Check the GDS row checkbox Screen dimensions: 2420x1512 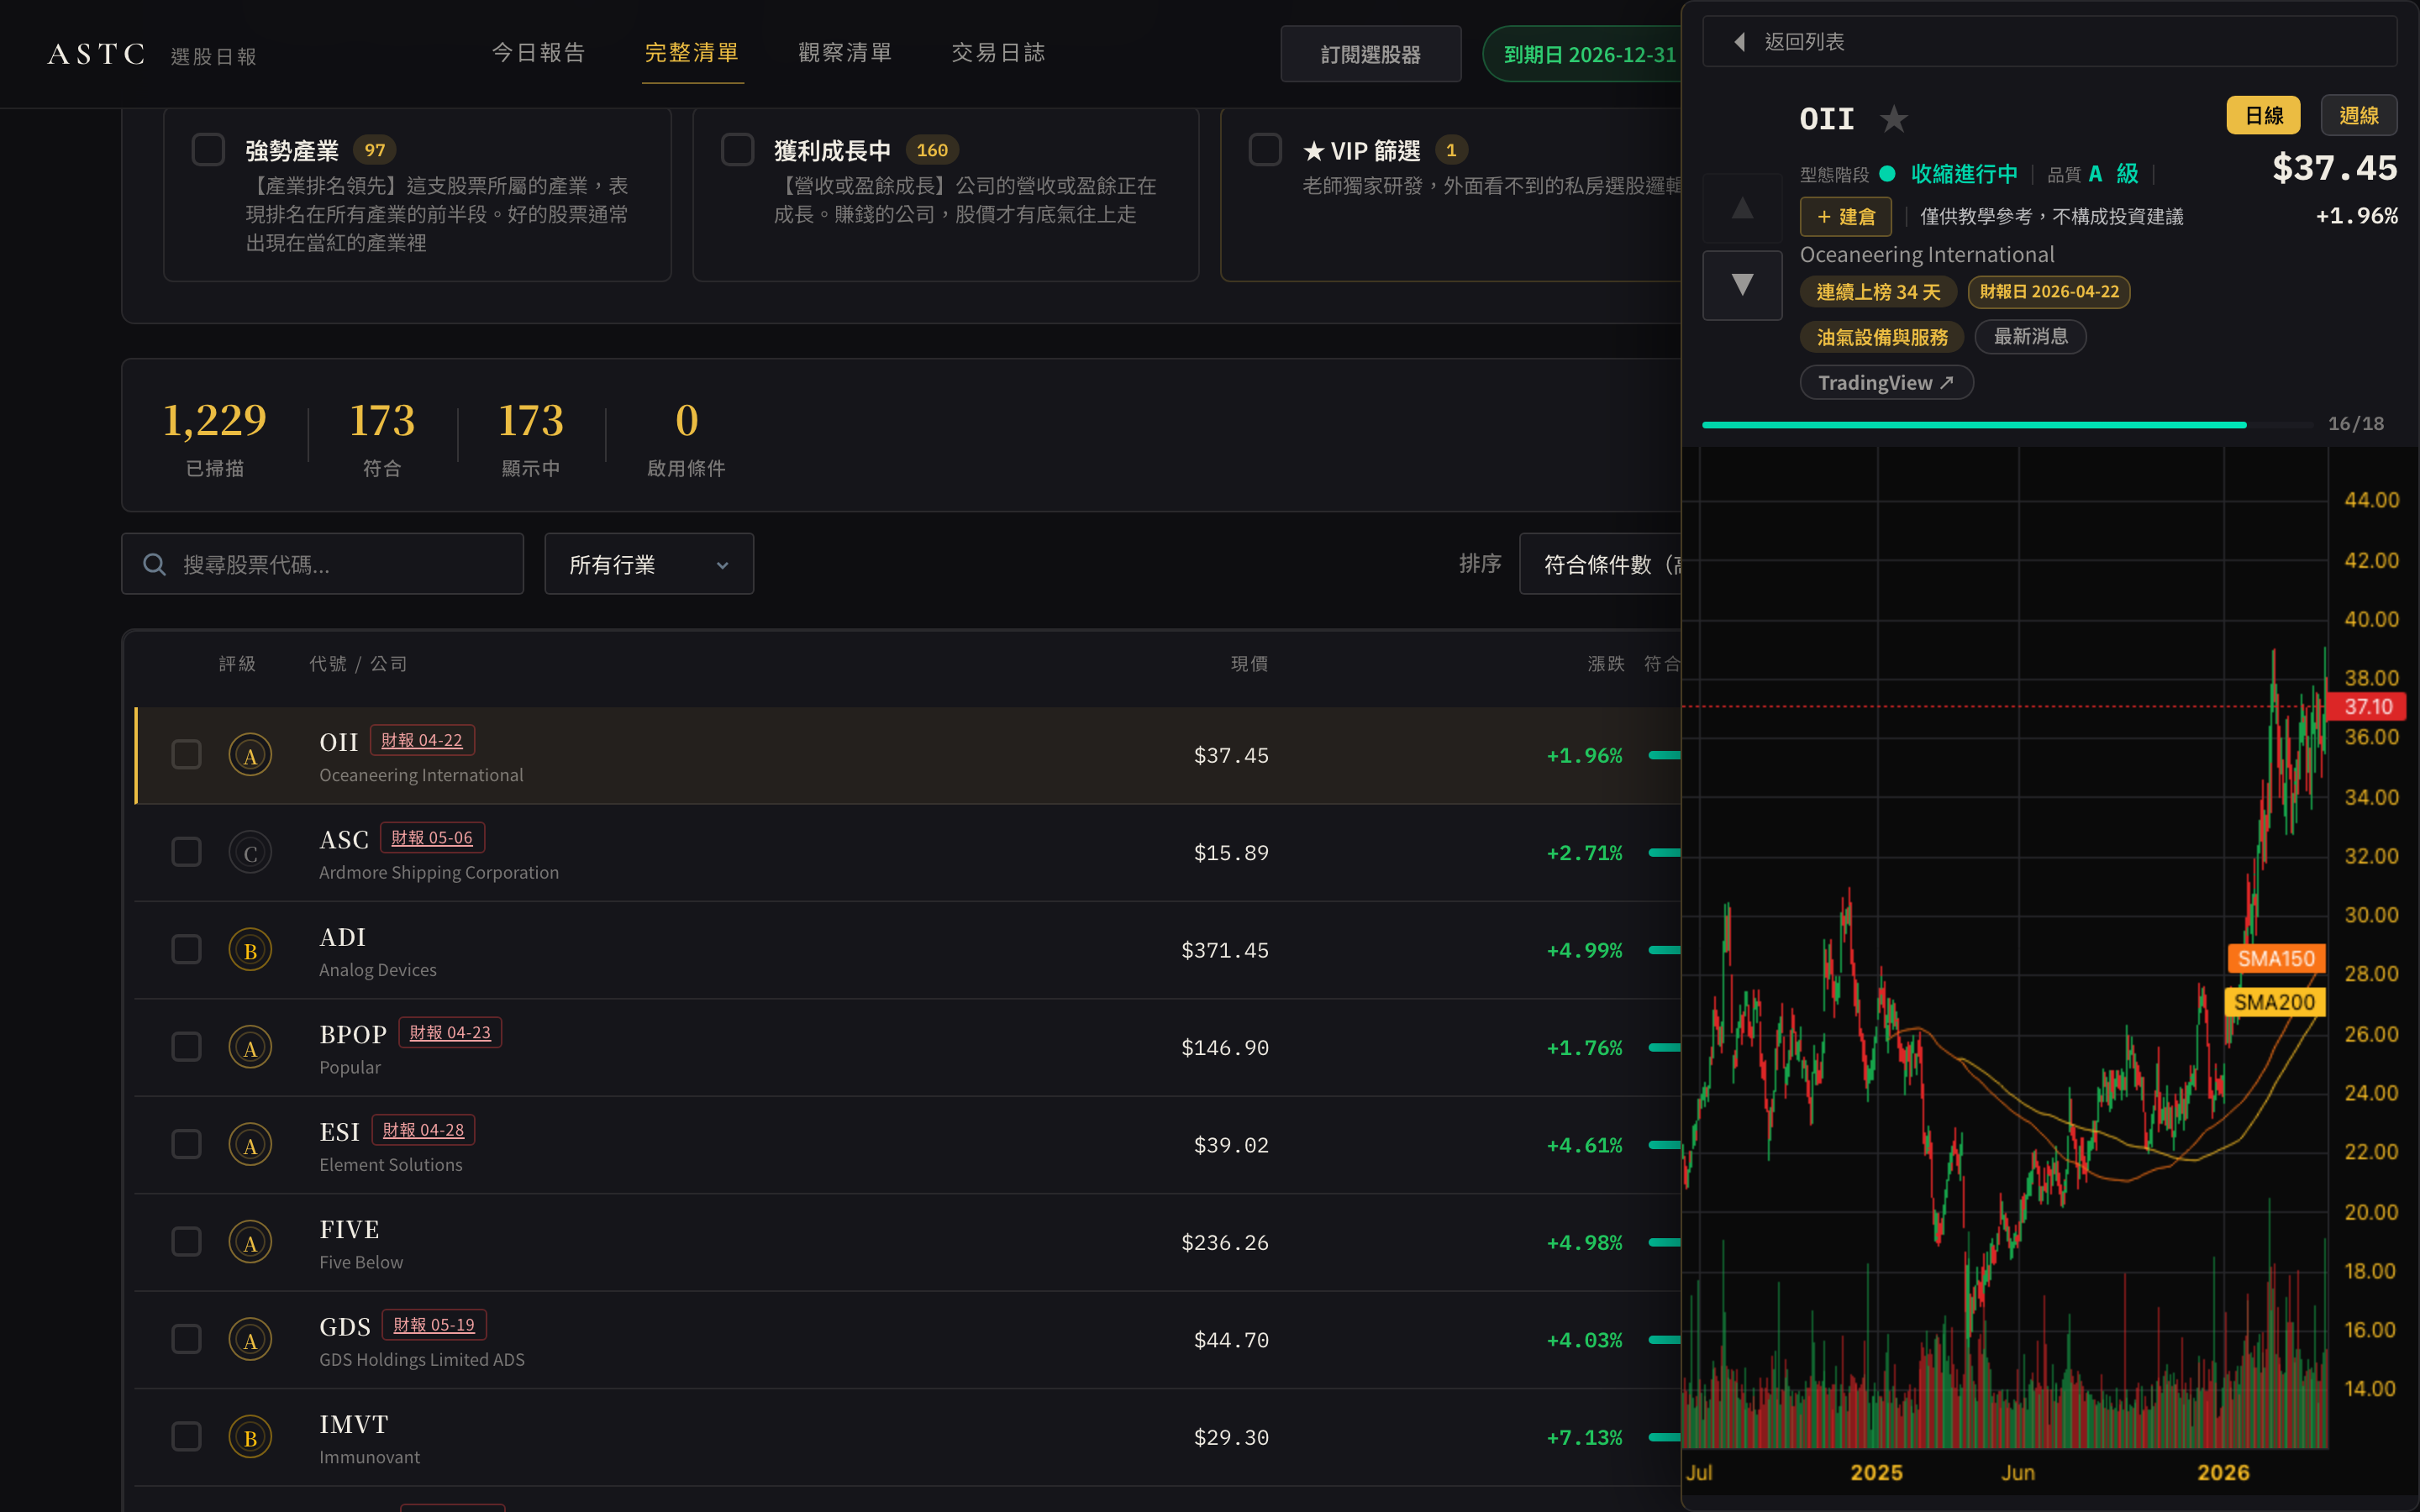[x=186, y=1339]
